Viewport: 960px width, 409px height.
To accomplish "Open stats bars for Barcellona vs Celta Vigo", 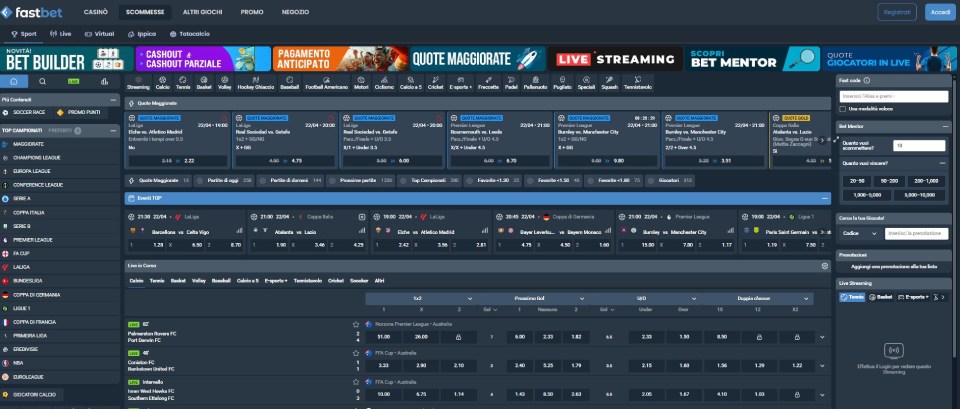I will [239, 231].
